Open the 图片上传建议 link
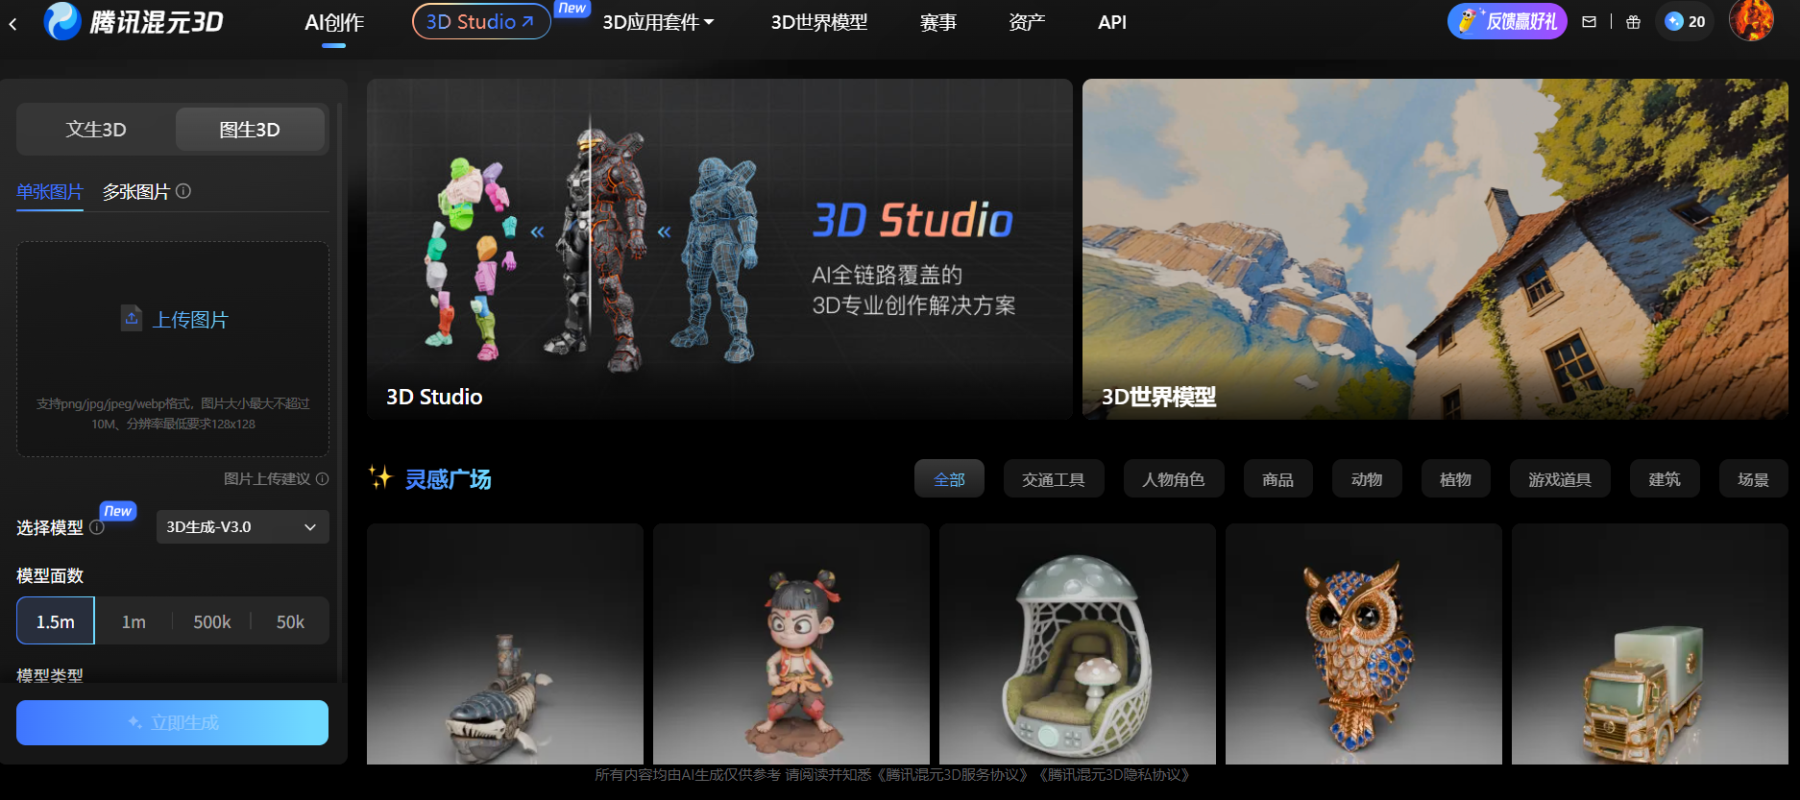The width and height of the screenshot is (1800, 800). [x=267, y=479]
